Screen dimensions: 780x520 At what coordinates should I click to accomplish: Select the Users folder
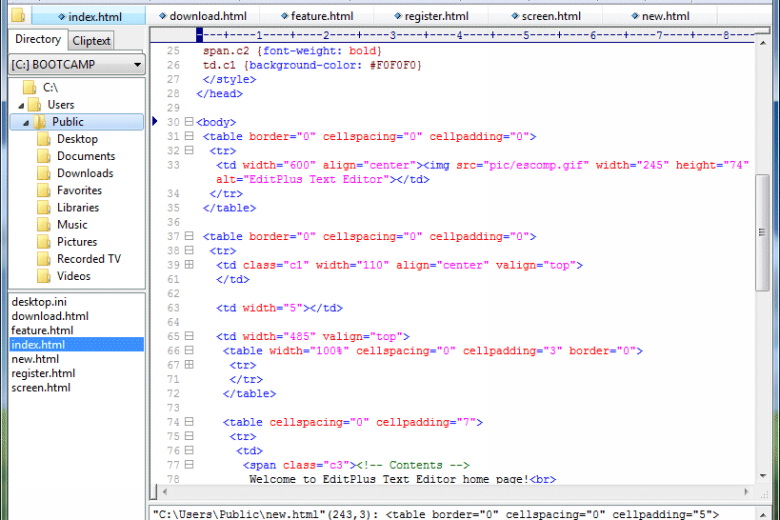click(61, 105)
